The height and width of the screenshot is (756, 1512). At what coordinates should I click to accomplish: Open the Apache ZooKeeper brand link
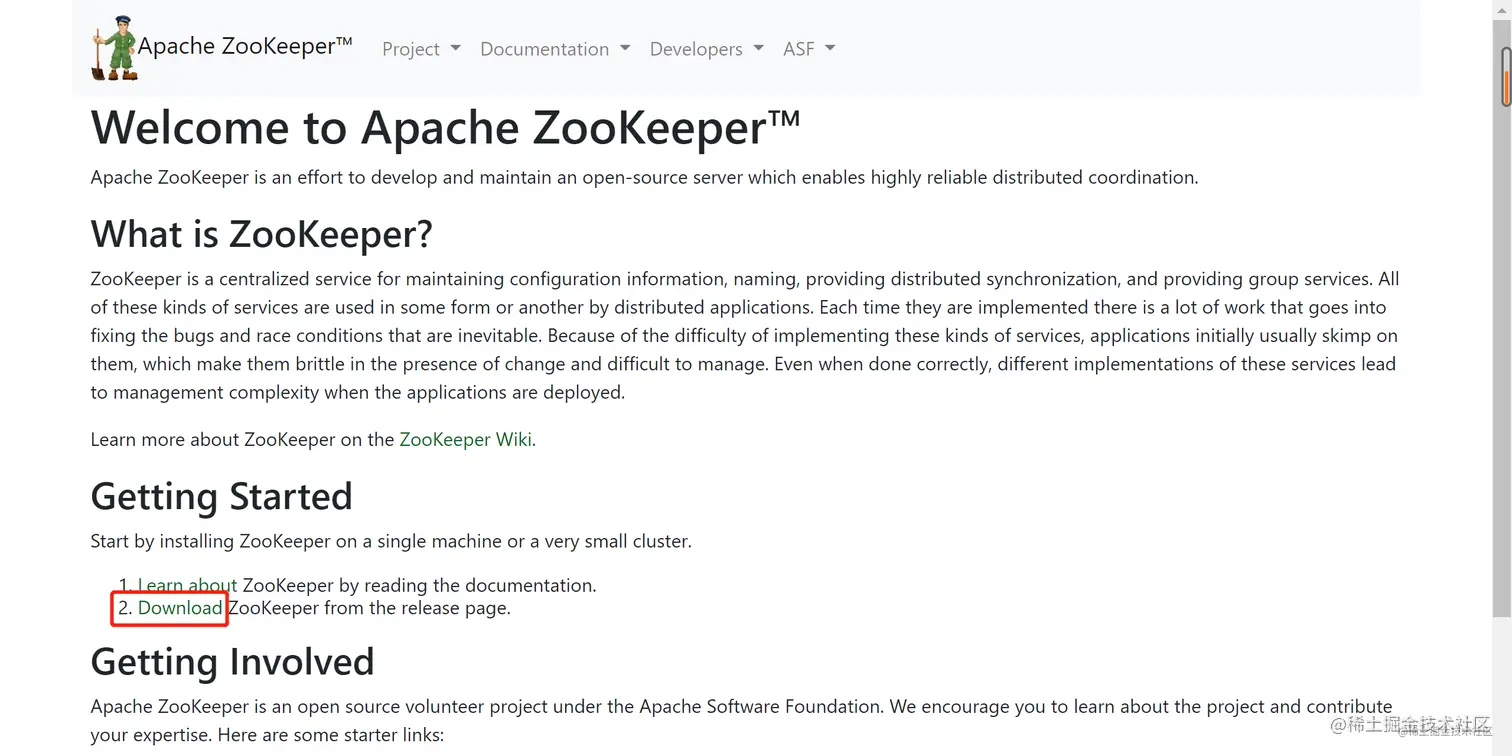(245, 46)
